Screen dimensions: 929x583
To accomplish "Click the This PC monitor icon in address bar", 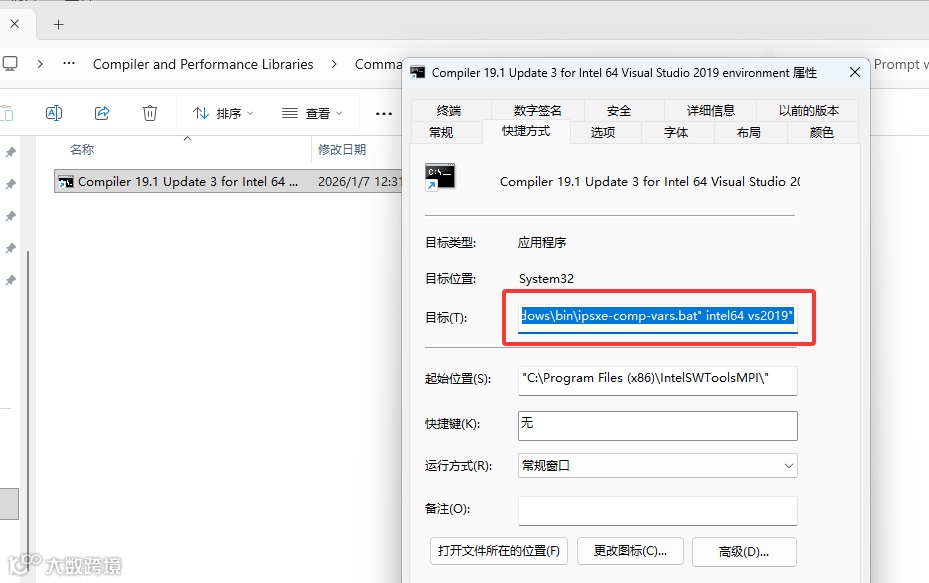I will tap(10, 63).
